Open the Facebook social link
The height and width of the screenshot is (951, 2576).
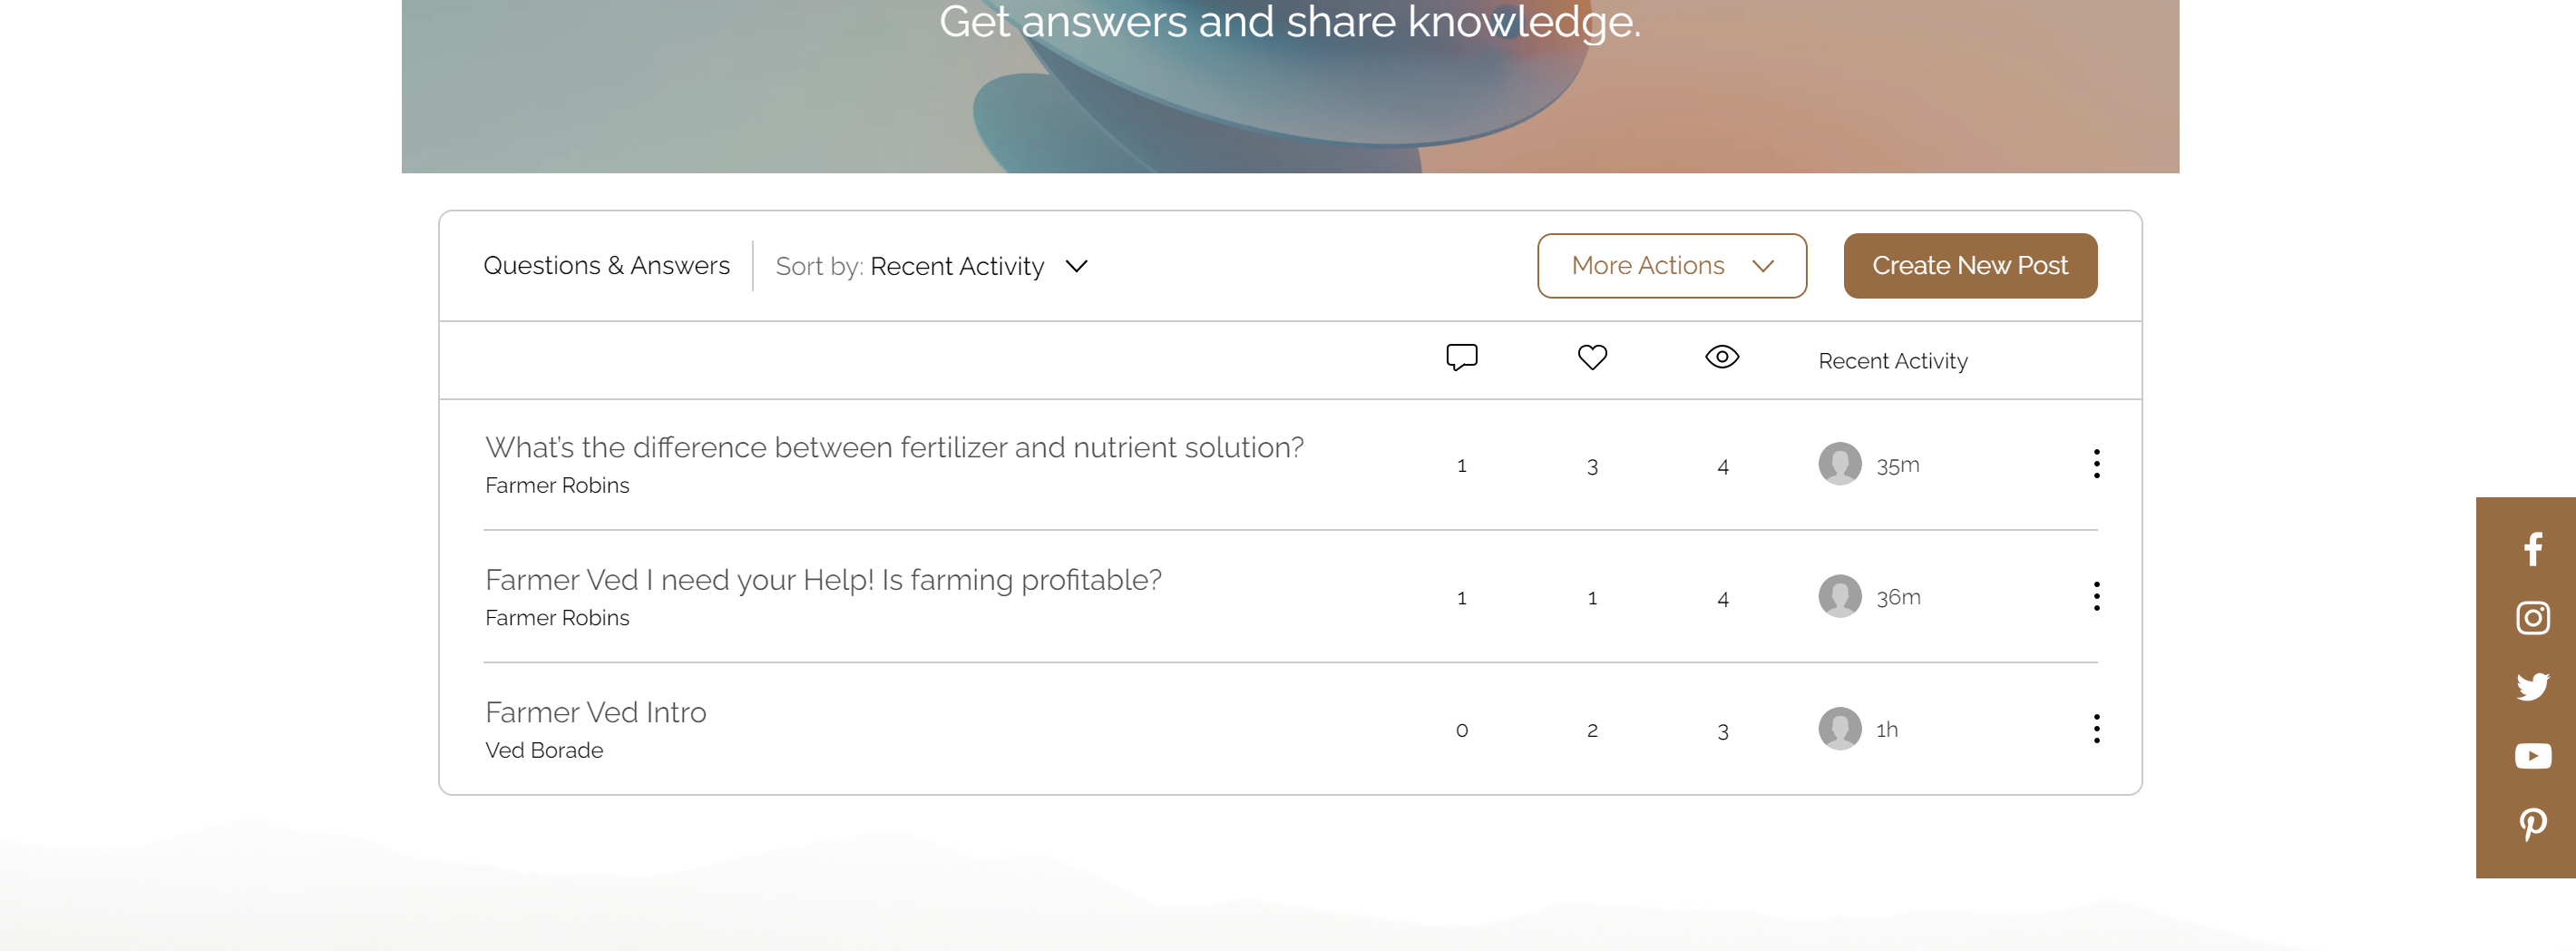tap(2531, 549)
